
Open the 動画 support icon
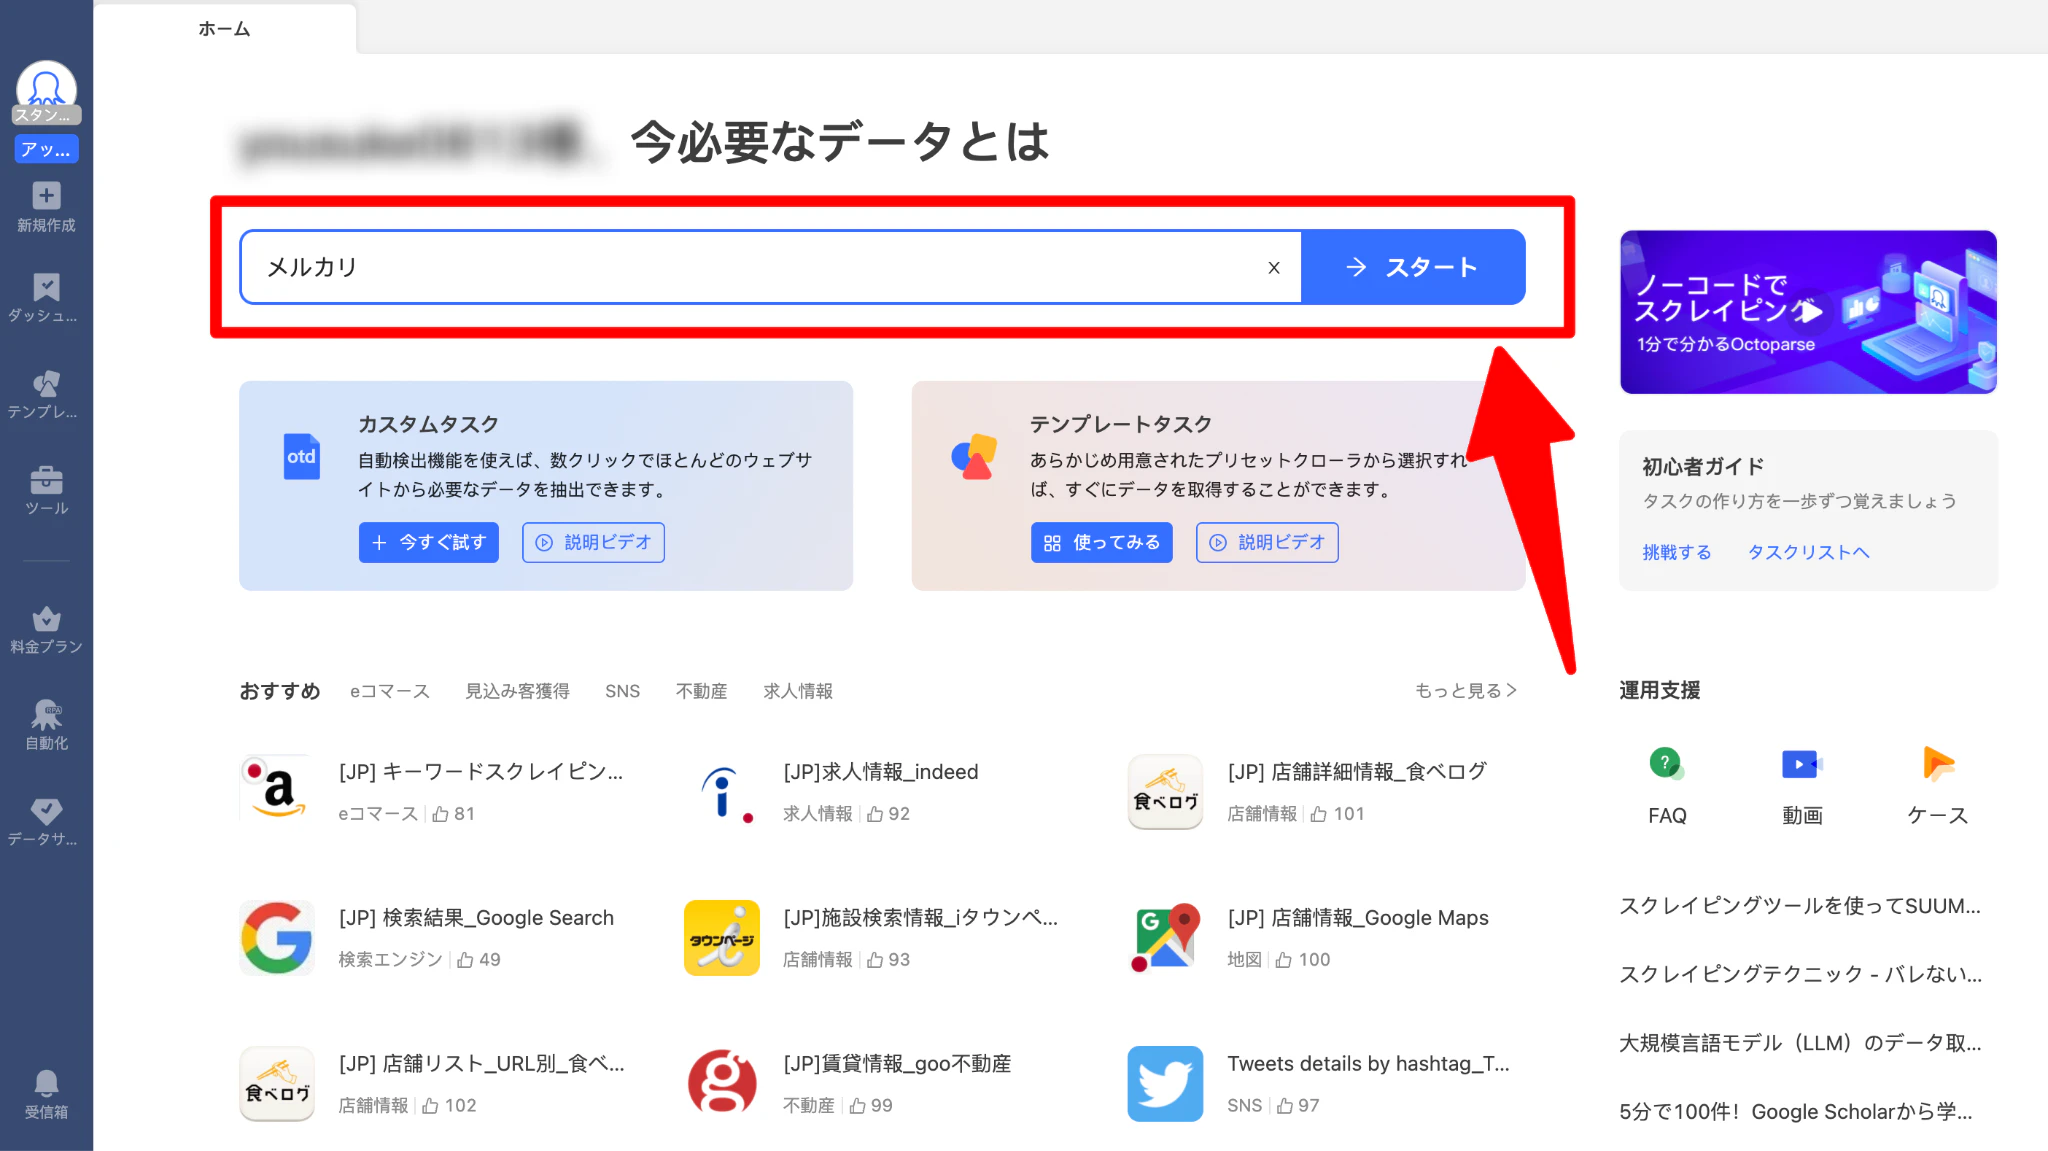(1802, 765)
